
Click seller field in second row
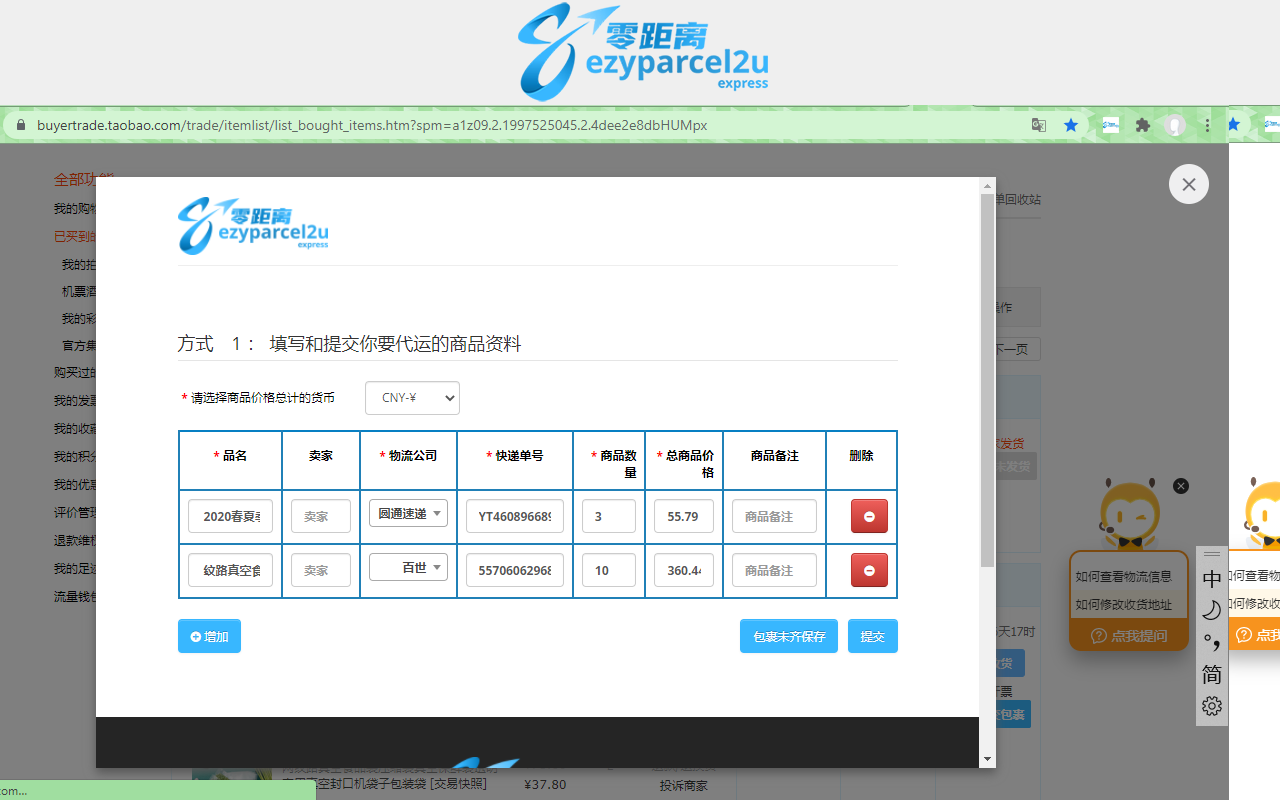(x=321, y=570)
